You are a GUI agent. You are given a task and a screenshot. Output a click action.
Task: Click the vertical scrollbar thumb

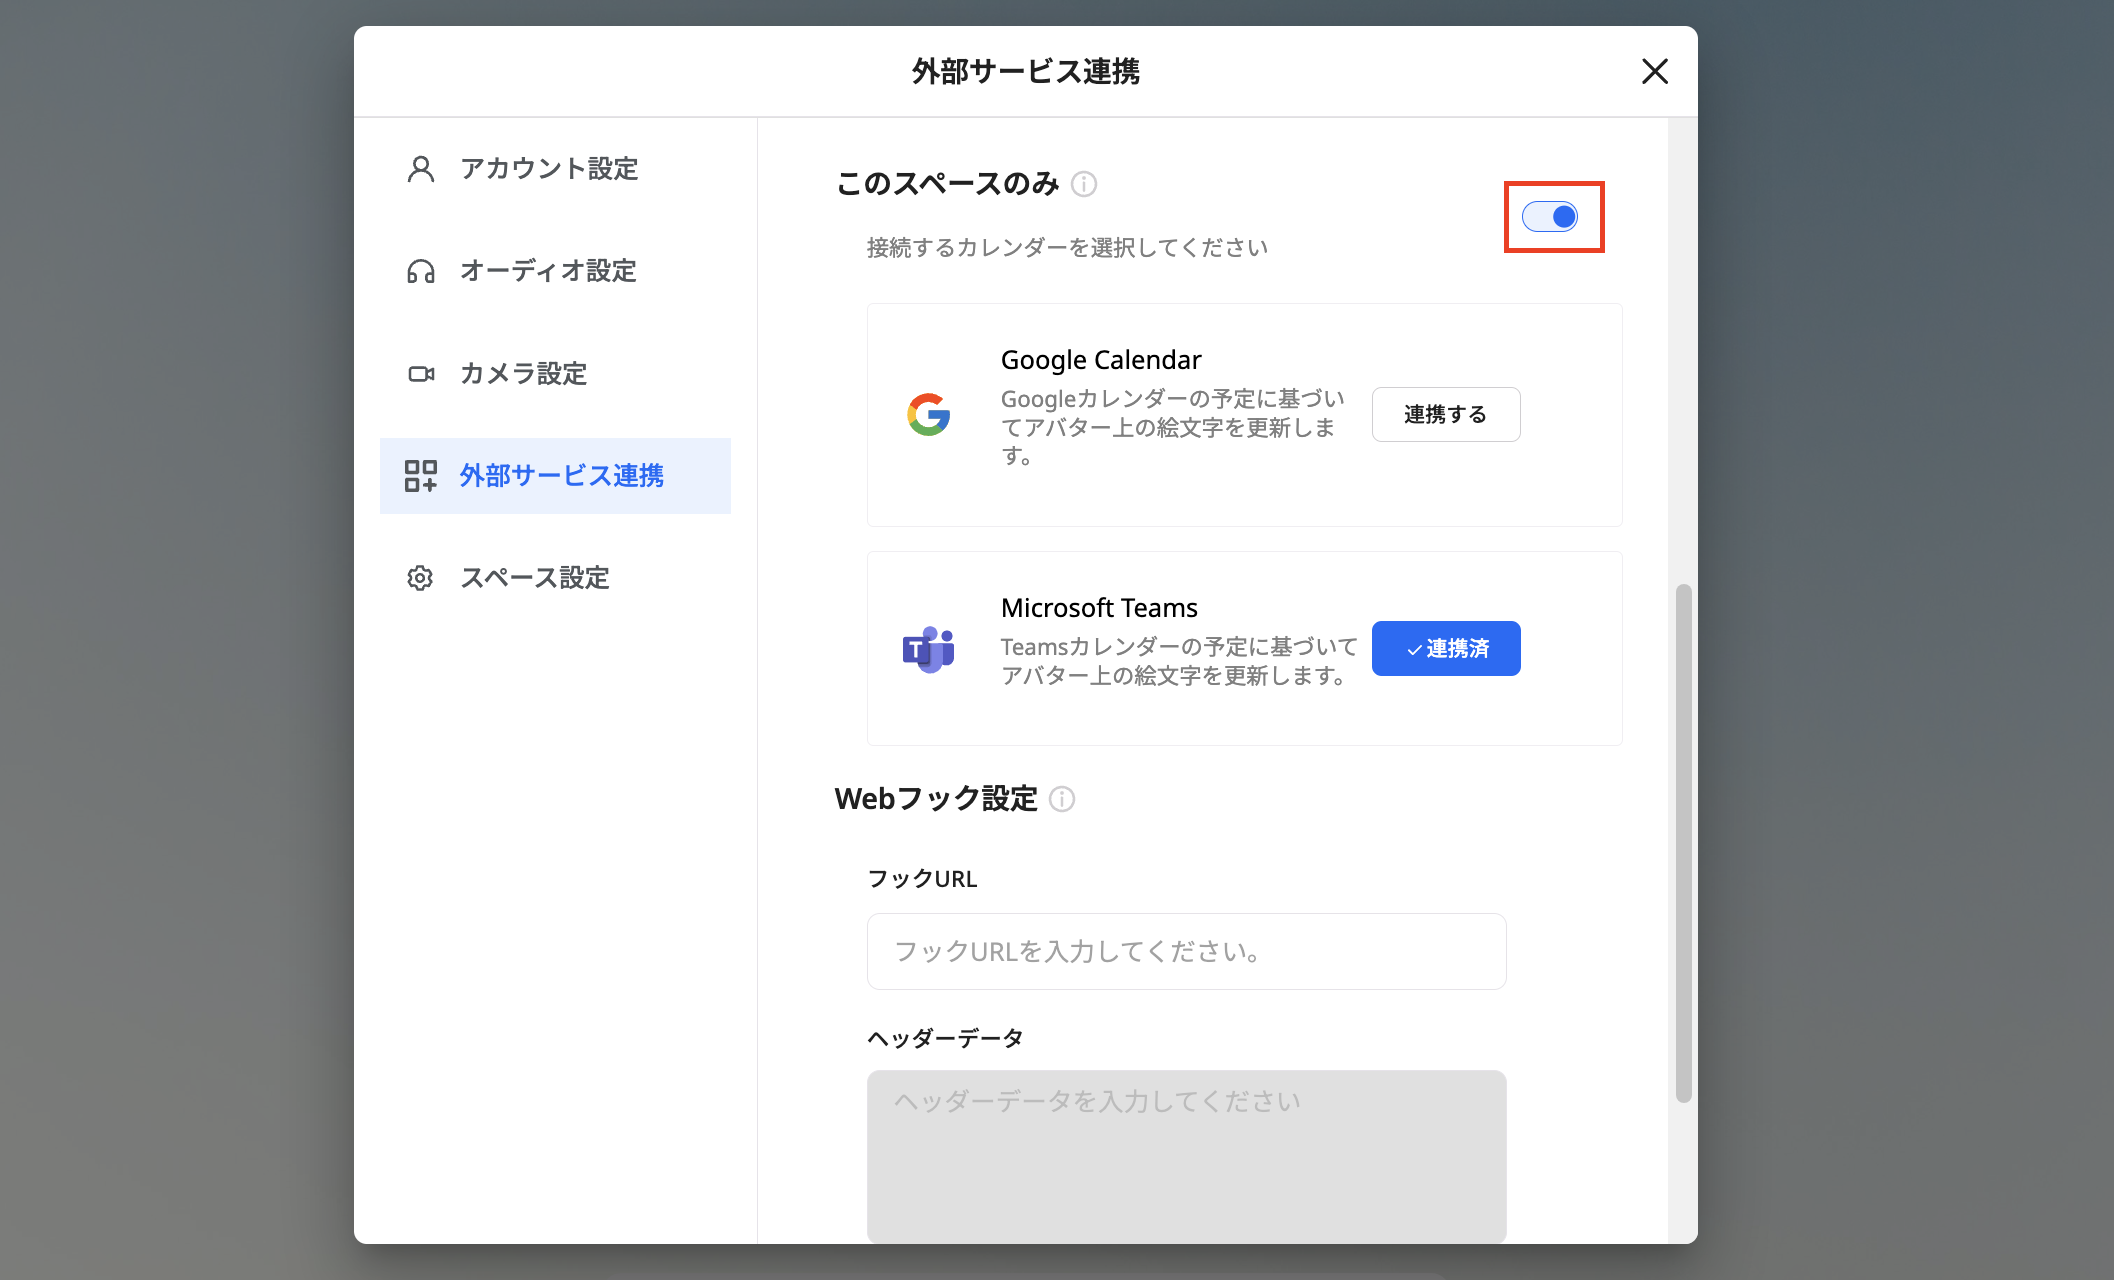pyautogui.click(x=1684, y=843)
